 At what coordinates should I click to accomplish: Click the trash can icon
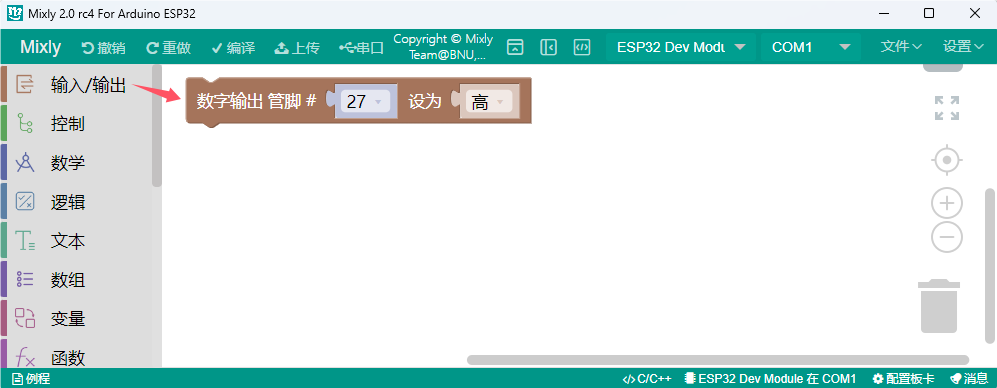[x=939, y=306]
